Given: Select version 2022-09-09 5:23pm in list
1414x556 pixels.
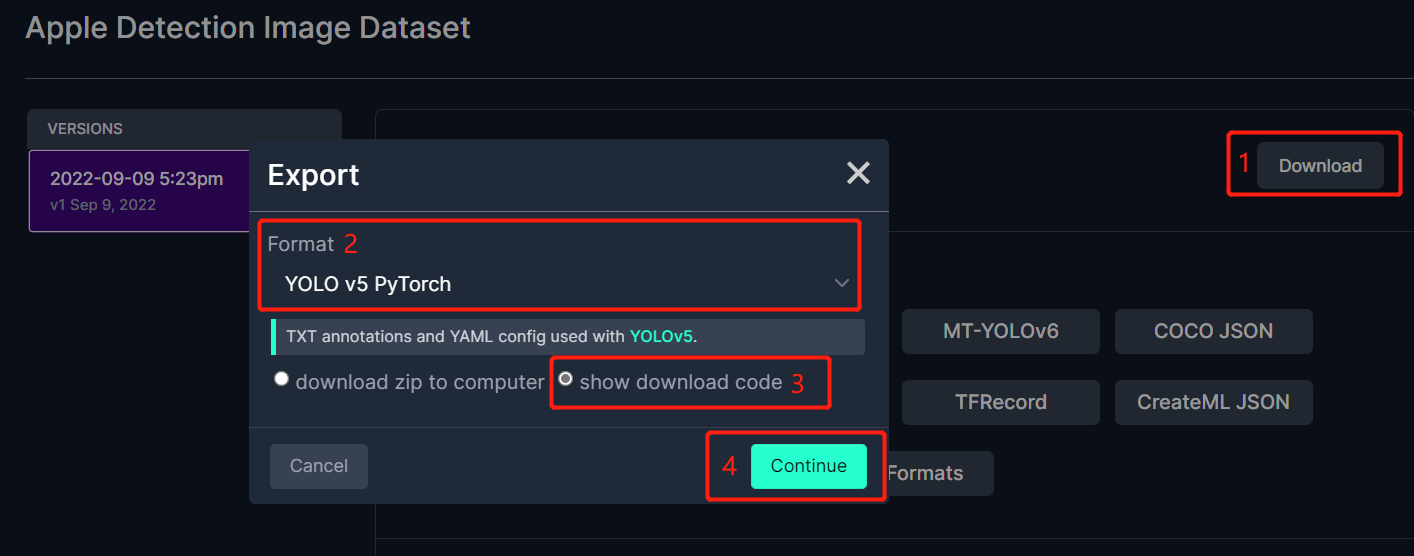Looking at the screenshot, I should click(139, 191).
